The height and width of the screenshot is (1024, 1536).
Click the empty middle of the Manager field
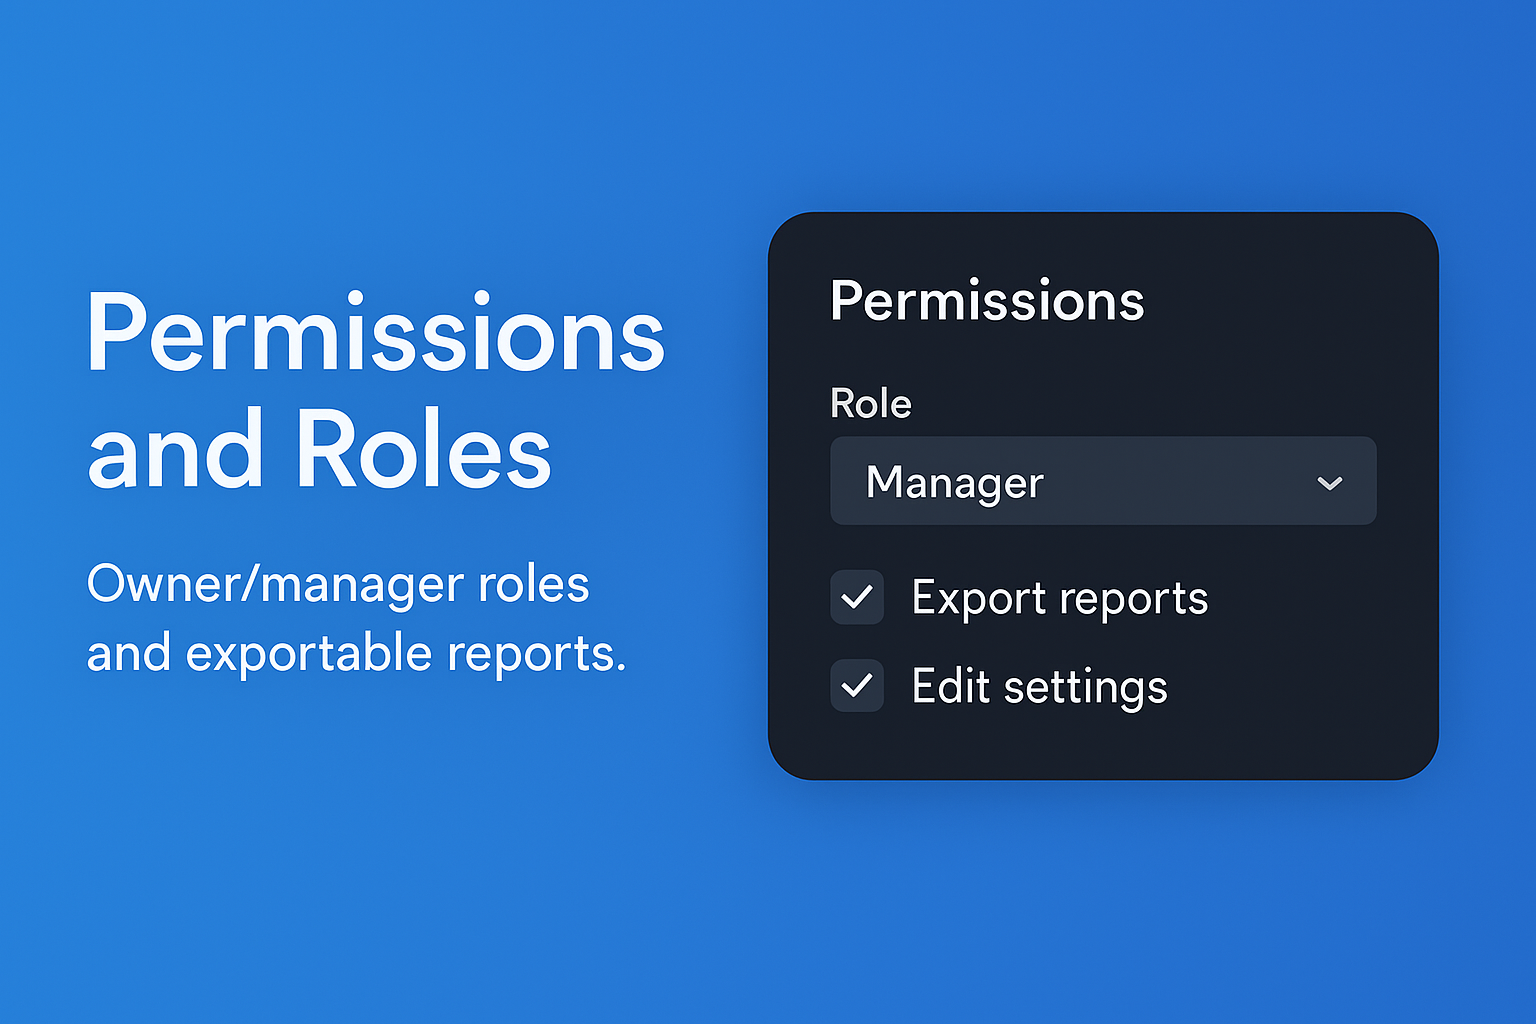point(1180,481)
